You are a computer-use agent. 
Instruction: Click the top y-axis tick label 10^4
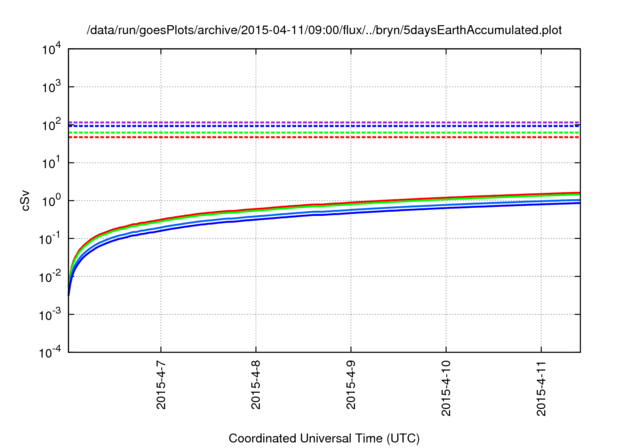(51, 49)
